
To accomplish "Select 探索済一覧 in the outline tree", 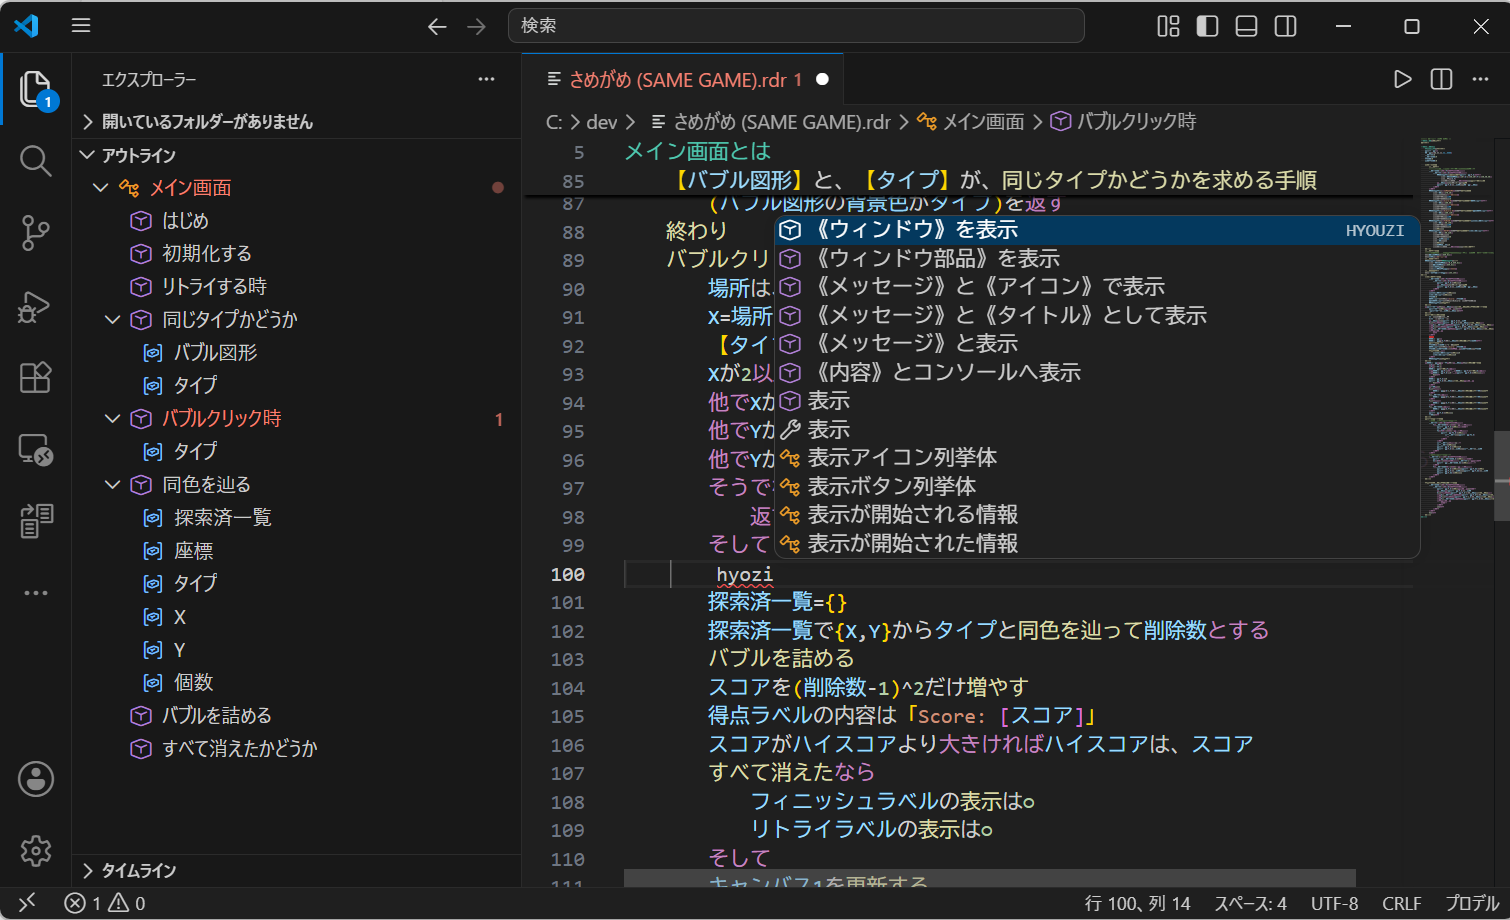I will 298,518.
